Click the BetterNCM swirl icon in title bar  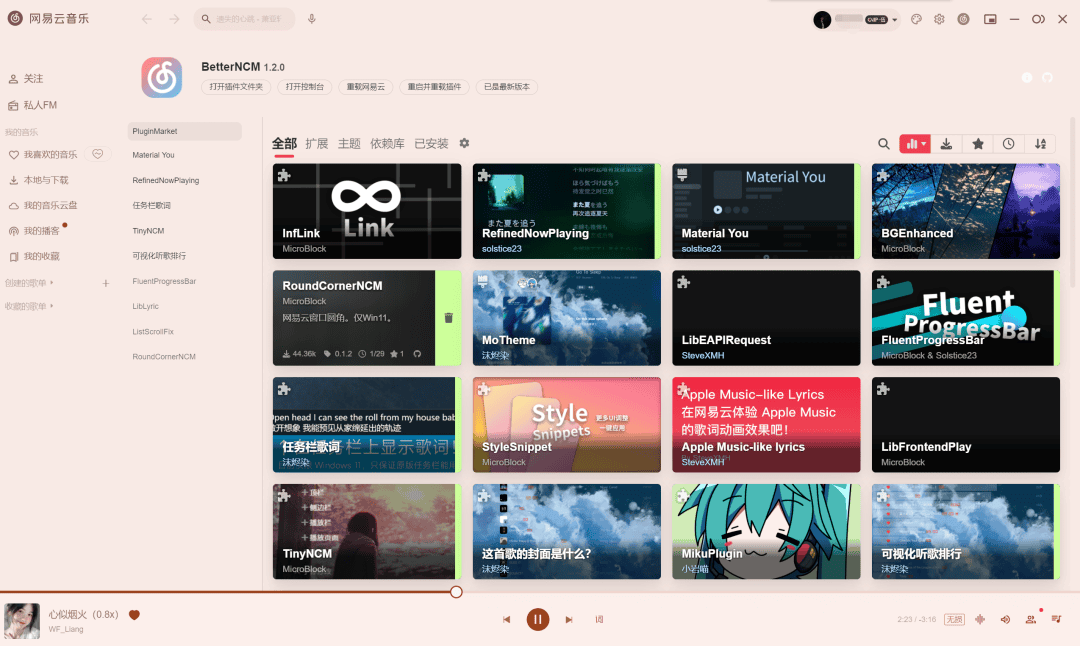964,19
